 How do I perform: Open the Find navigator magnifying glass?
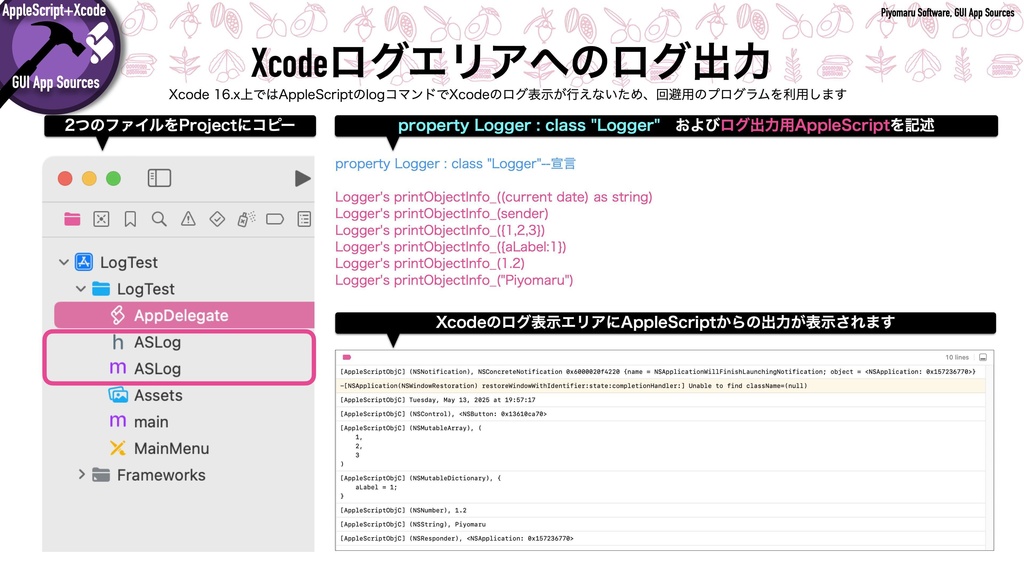(158, 218)
